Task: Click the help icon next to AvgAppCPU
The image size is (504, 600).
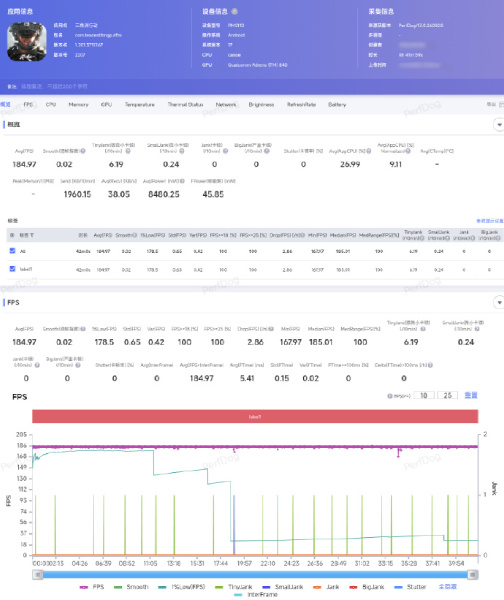Action: click(x=408, y=151)
